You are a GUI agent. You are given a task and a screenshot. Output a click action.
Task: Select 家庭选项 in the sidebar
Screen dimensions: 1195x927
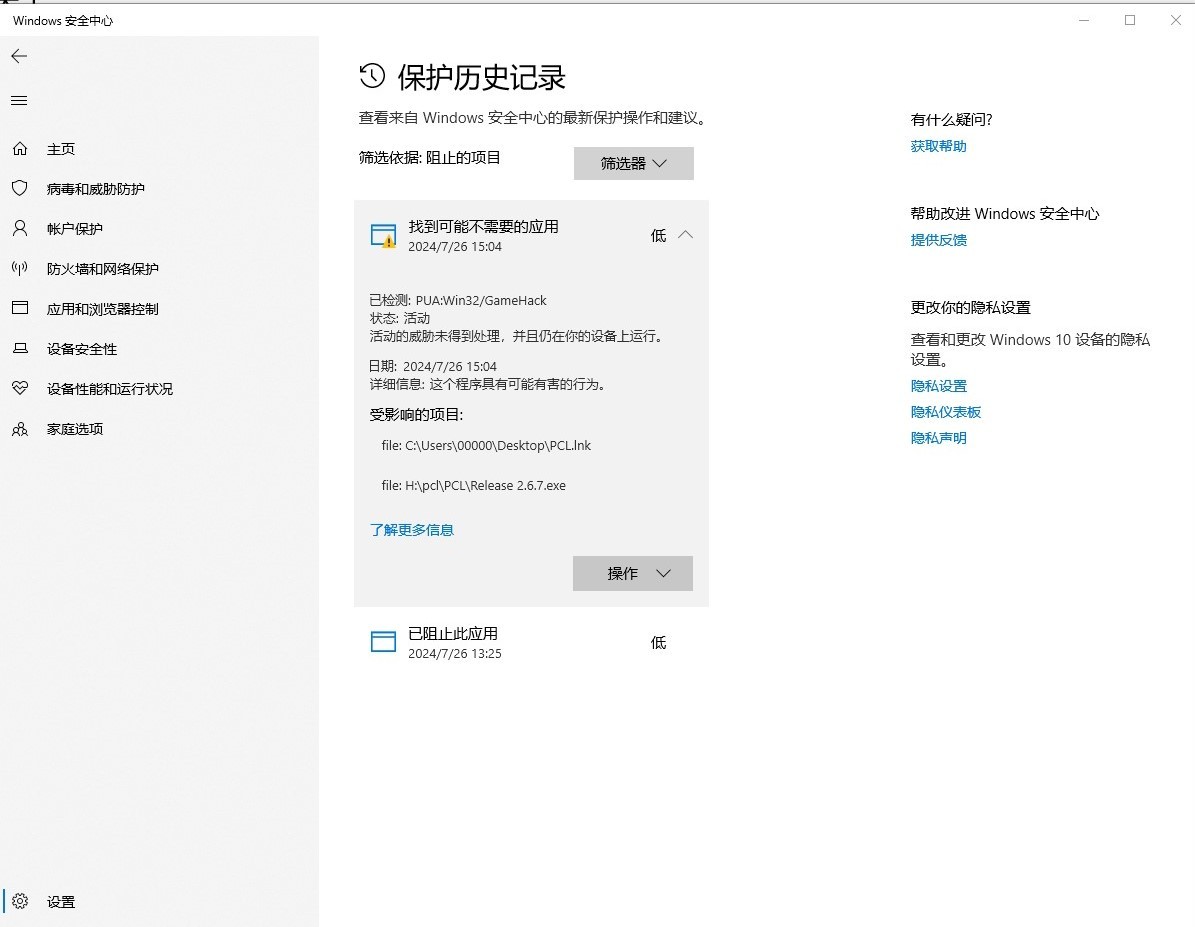75,428
